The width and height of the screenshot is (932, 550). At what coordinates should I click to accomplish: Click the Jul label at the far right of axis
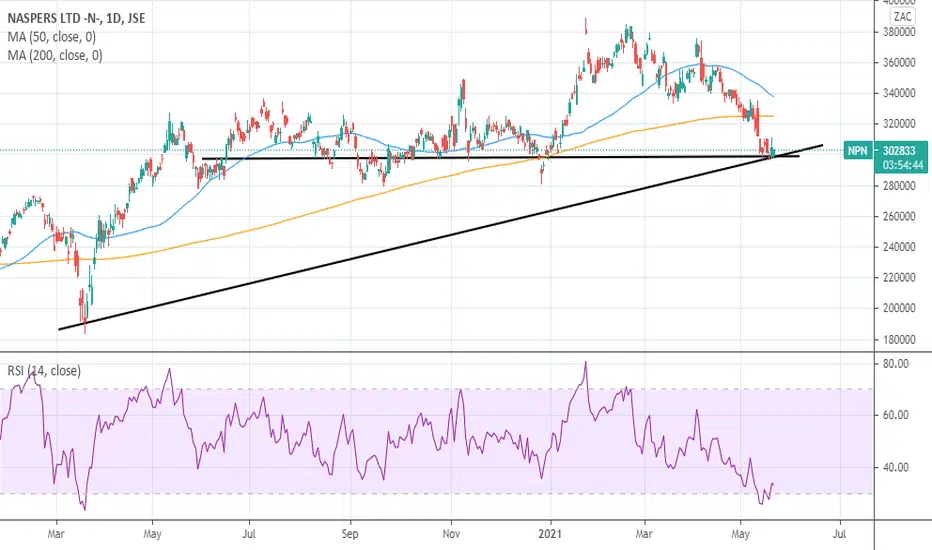click(839, 534)
